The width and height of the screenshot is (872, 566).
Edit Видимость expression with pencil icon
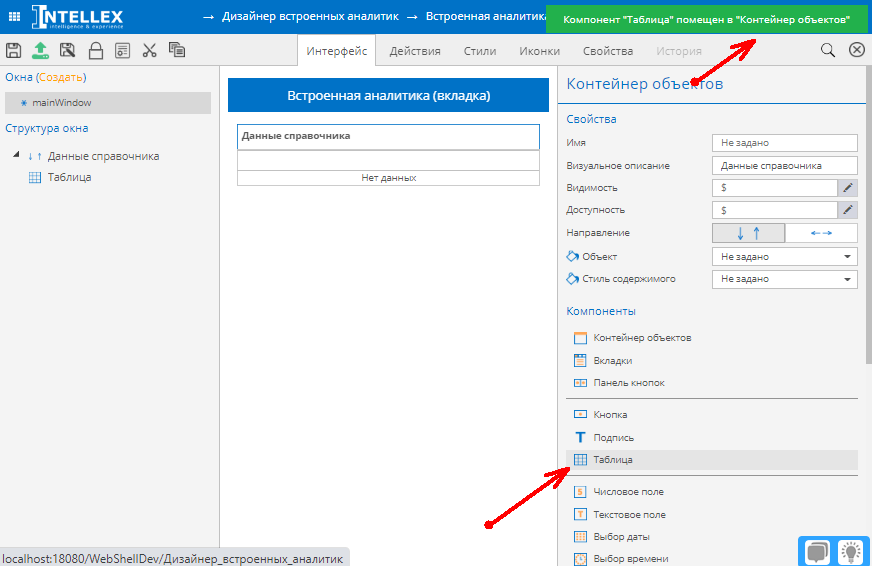click(848, 188)
